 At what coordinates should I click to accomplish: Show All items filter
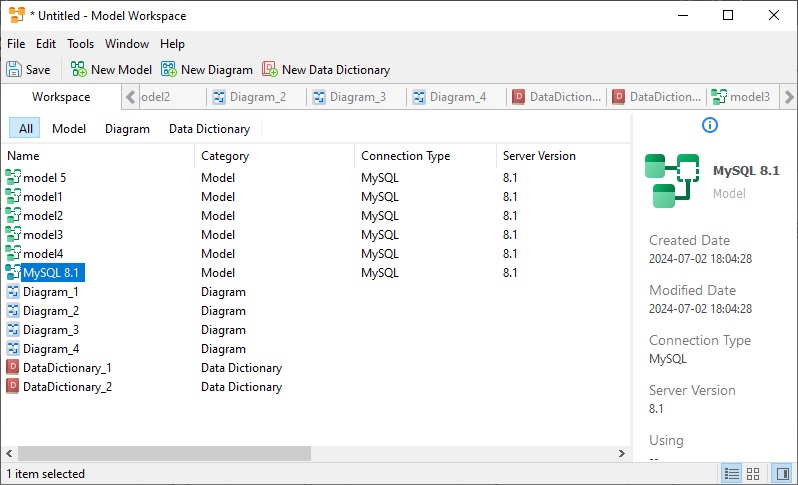(25, 129)
